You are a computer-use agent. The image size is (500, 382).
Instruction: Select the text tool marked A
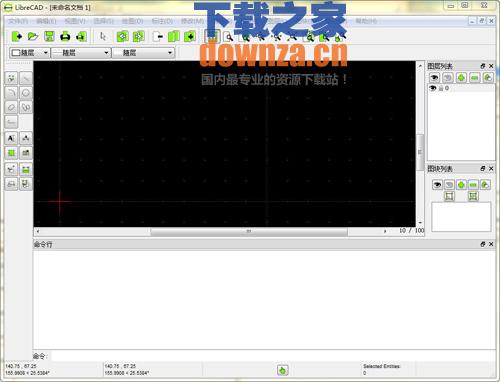[11, 138]
